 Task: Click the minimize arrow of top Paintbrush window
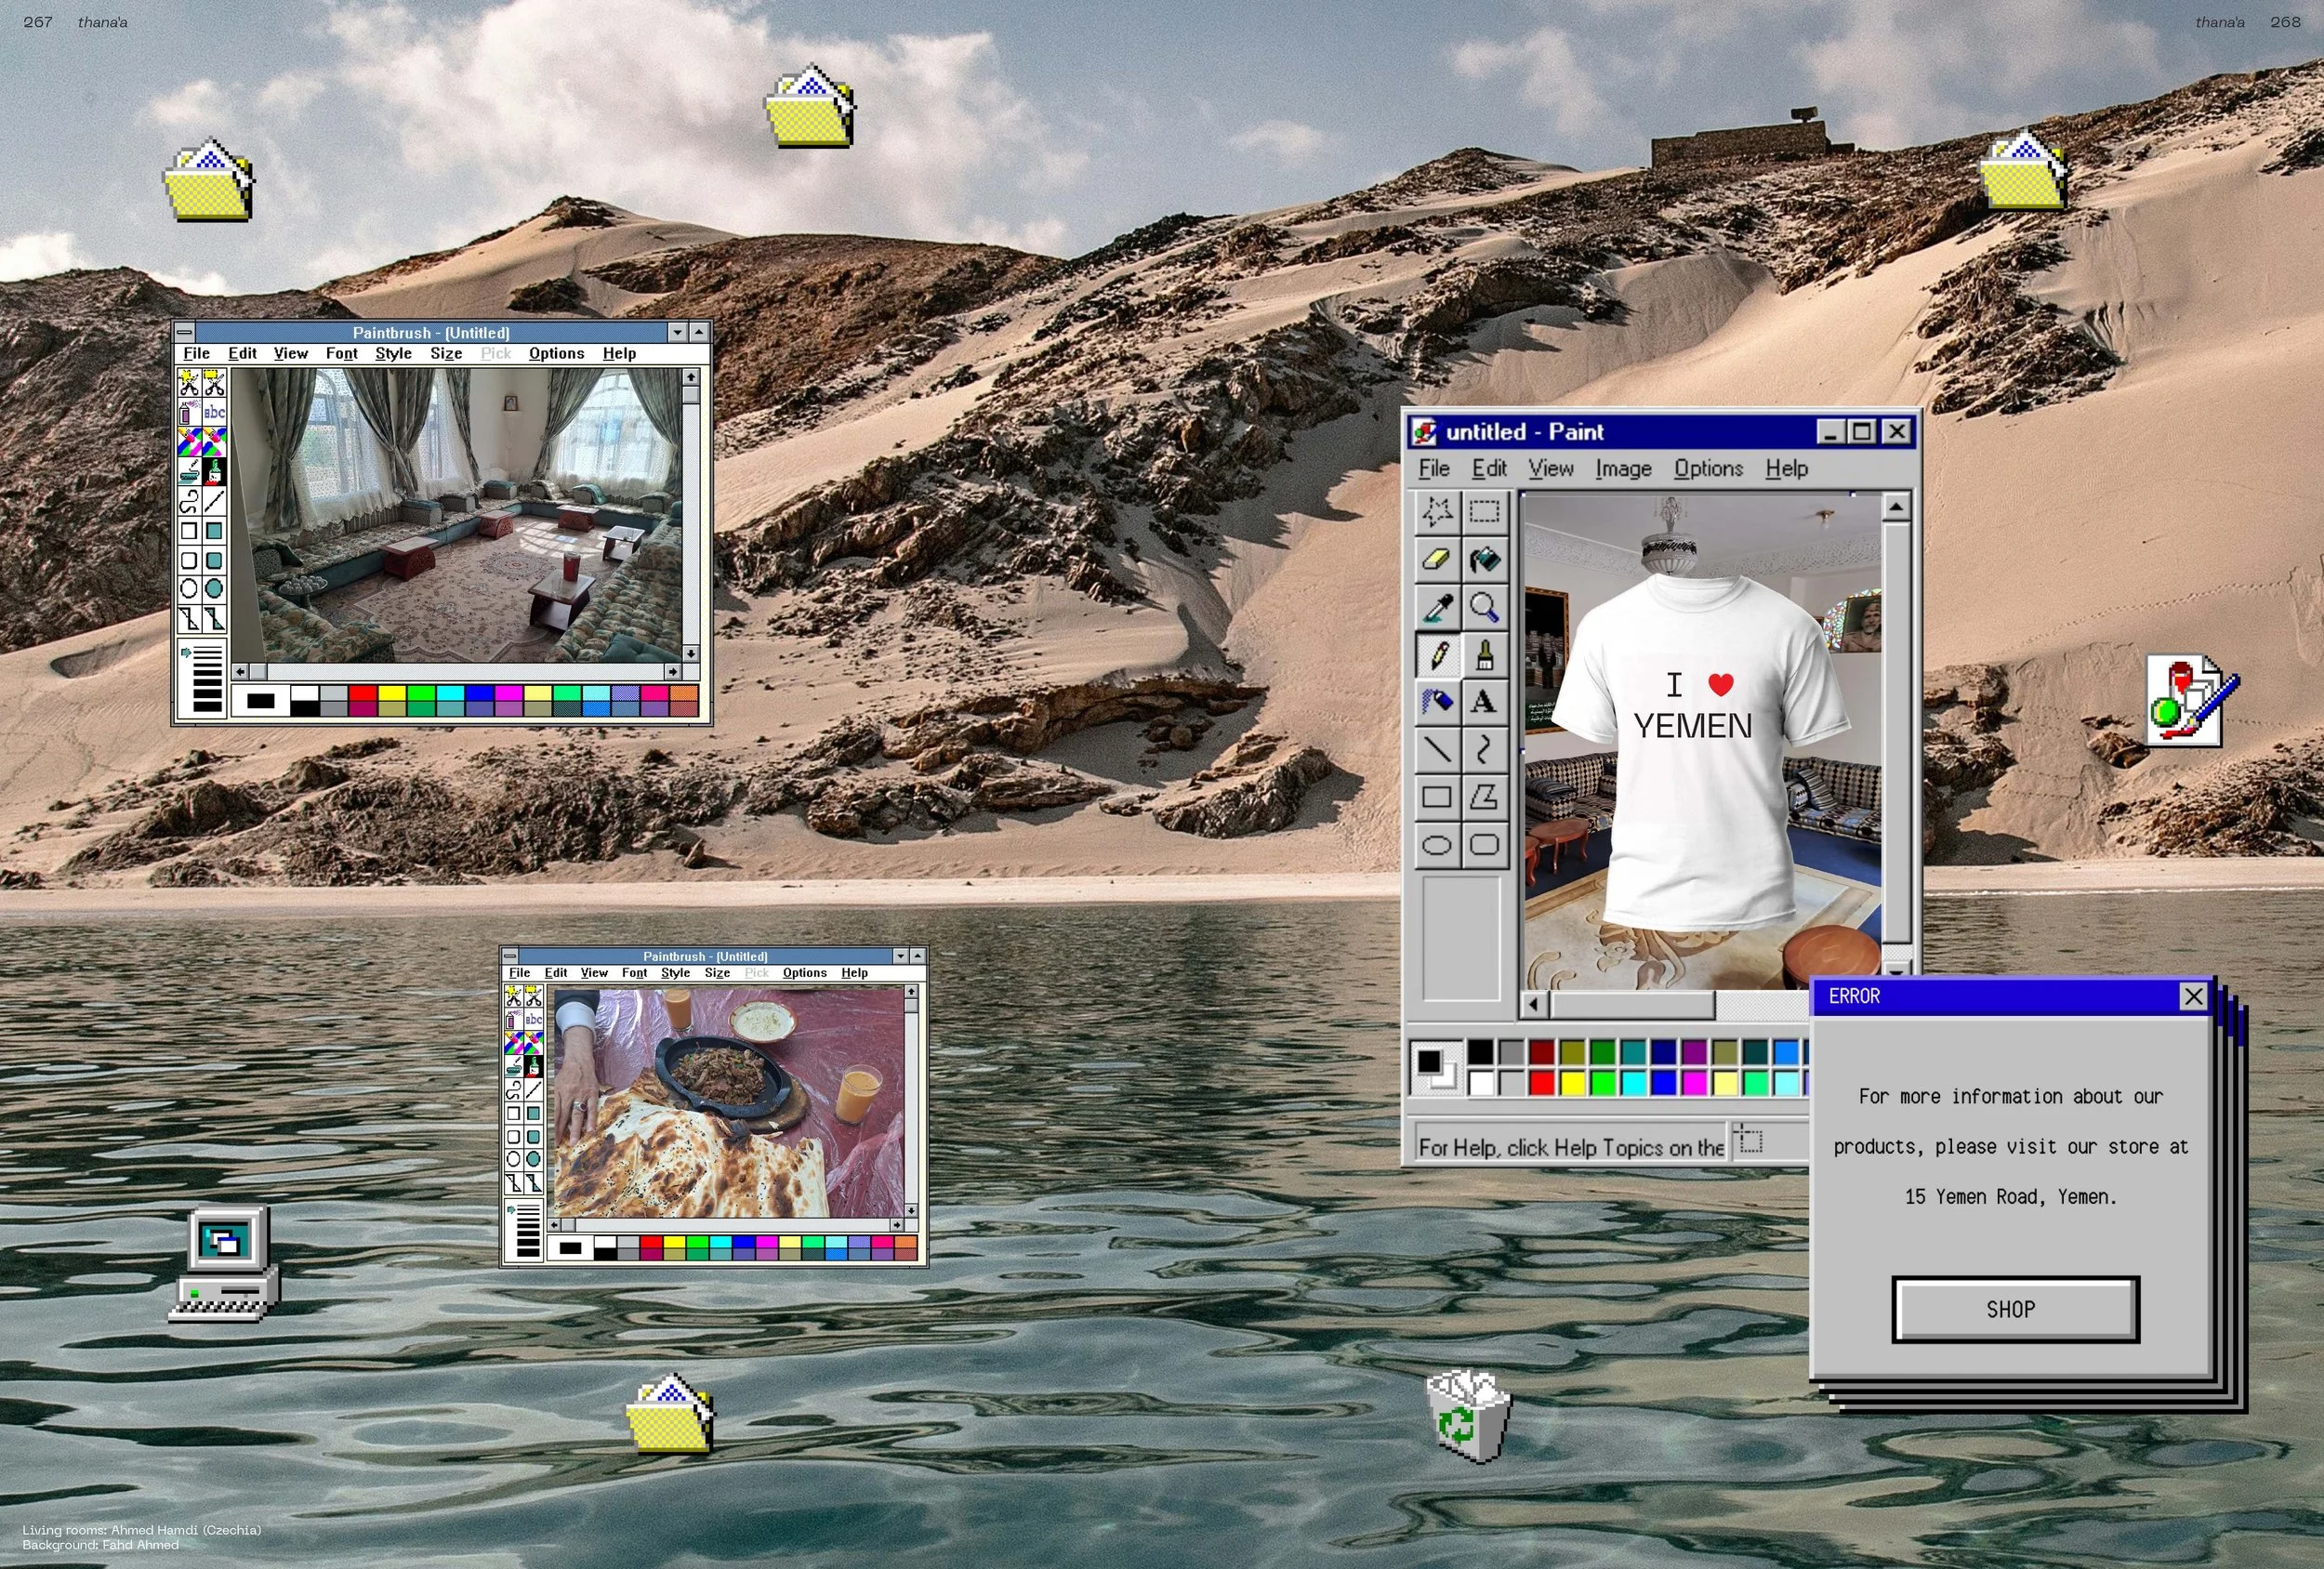pyautogui.click(x=678, y=332)
